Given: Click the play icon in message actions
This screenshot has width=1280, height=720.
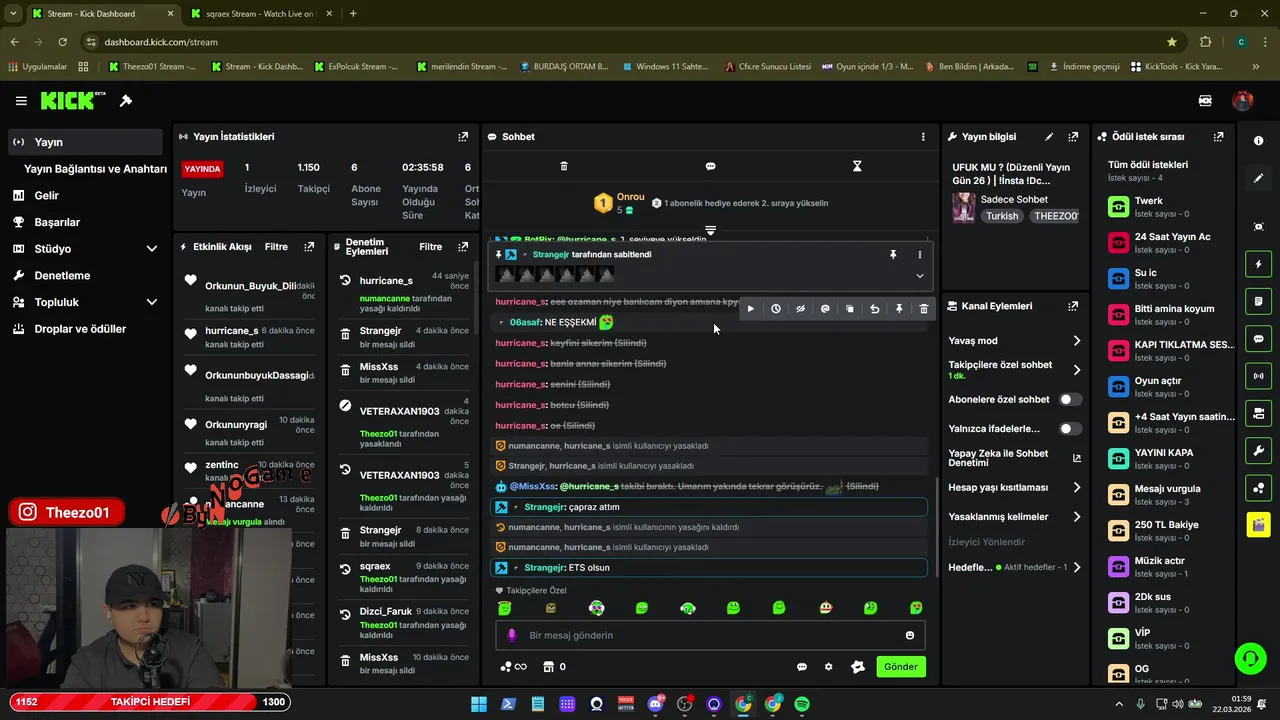Looking at the screenshot, I should coord(751,309).
